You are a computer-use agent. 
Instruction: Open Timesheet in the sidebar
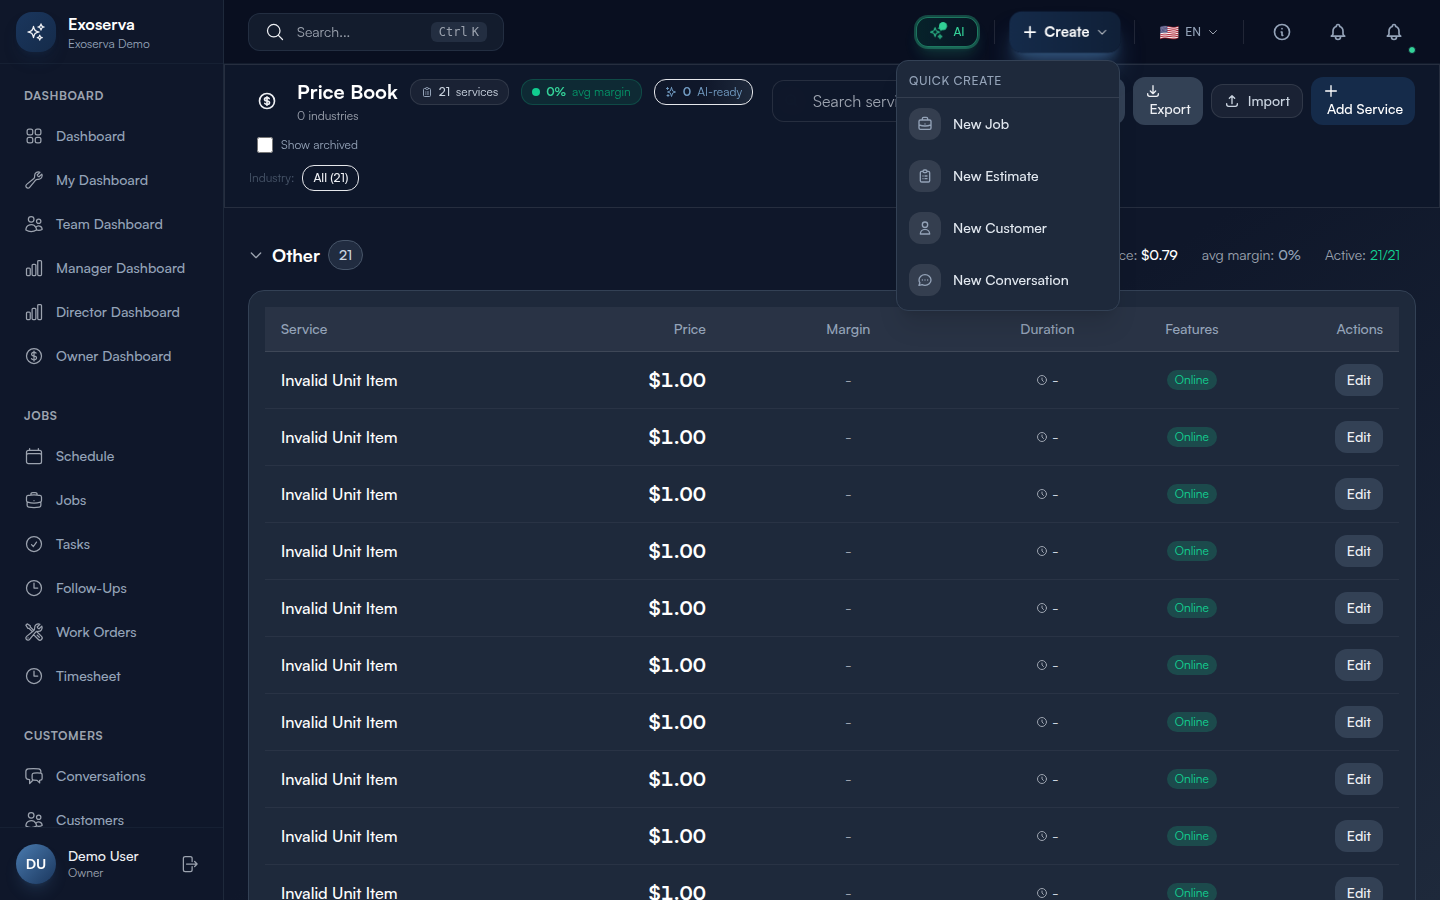click(88, 676)
